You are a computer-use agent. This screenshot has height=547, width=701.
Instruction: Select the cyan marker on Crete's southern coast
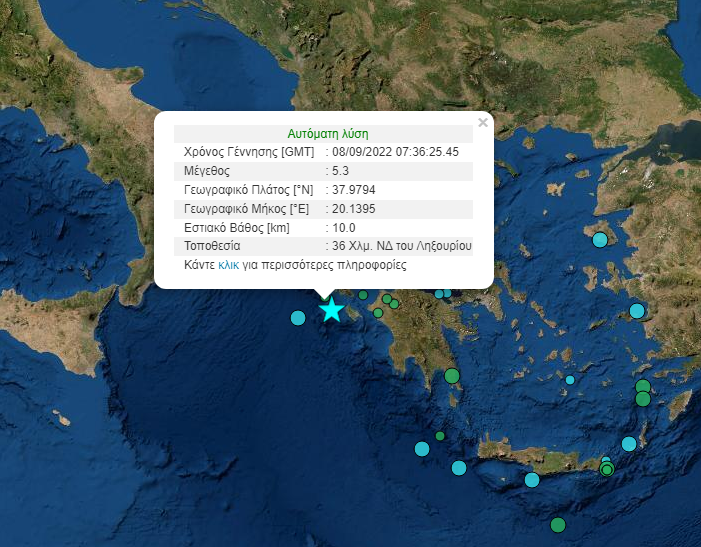[x=532, y=480]
